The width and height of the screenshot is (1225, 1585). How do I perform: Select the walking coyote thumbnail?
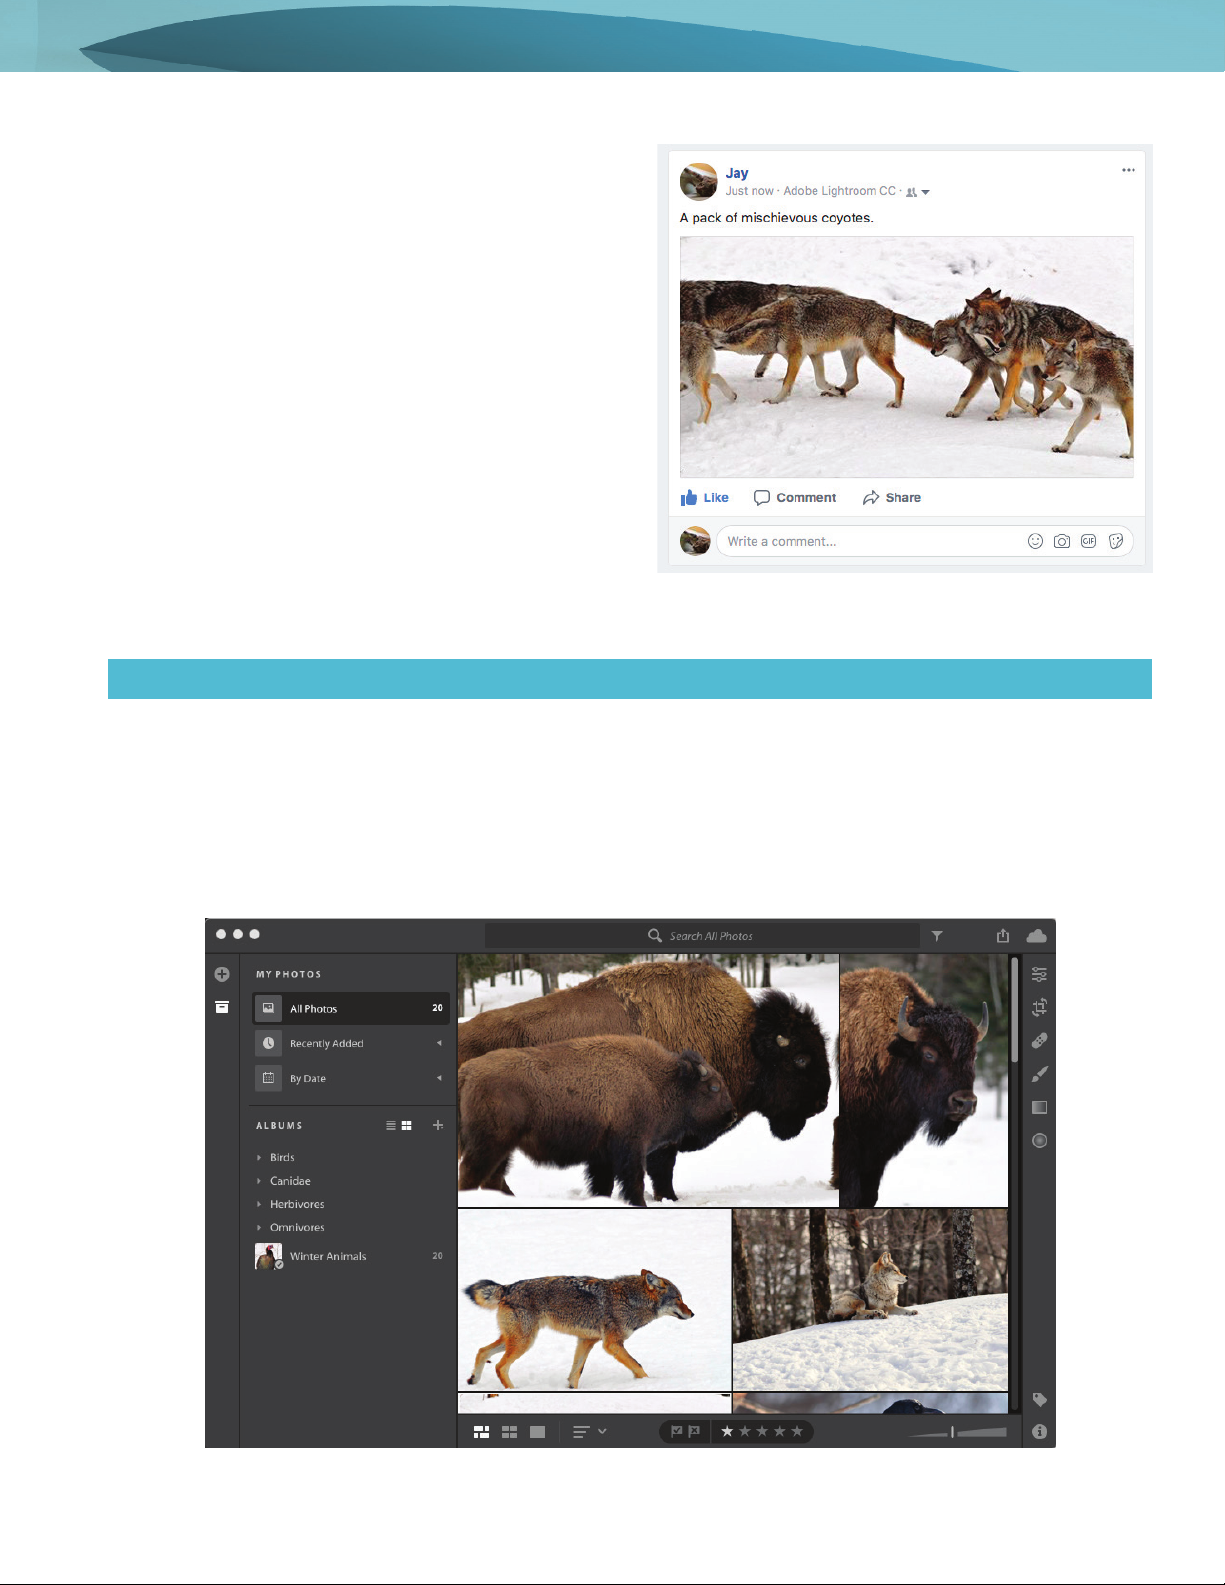coord(595,1299)
